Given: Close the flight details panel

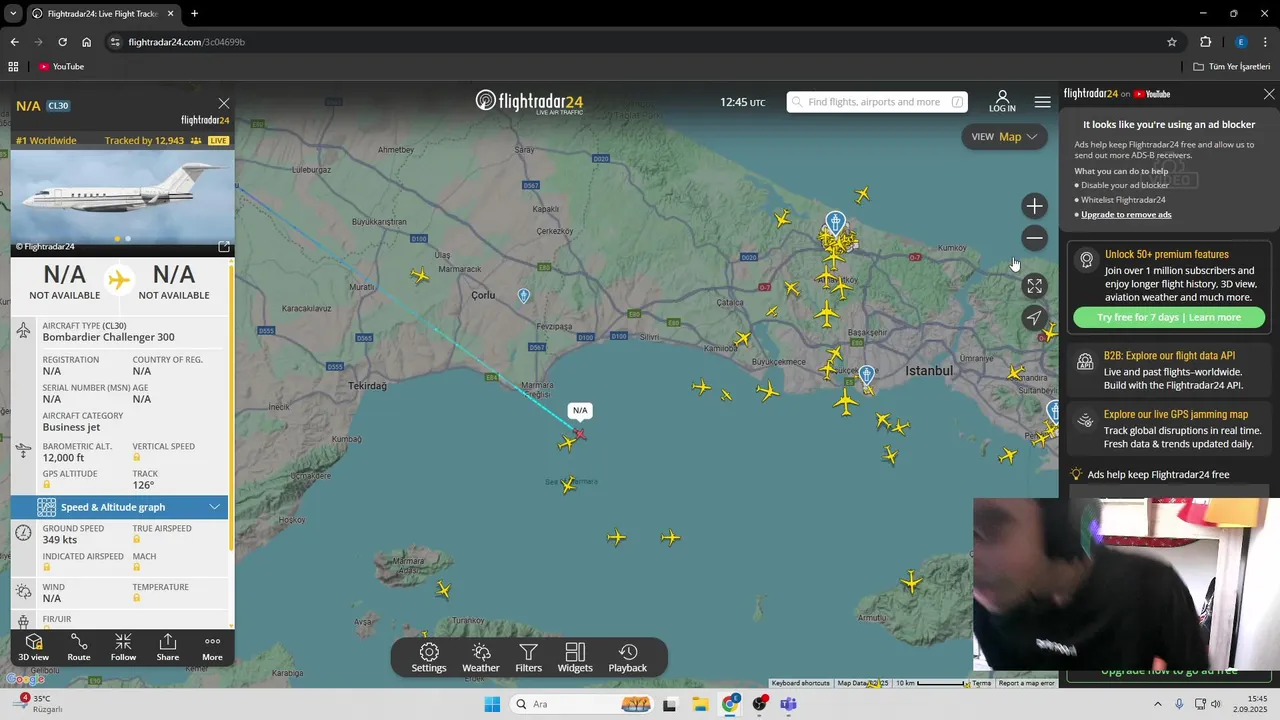Looking at the screenshot, I should tap(224, 103).
